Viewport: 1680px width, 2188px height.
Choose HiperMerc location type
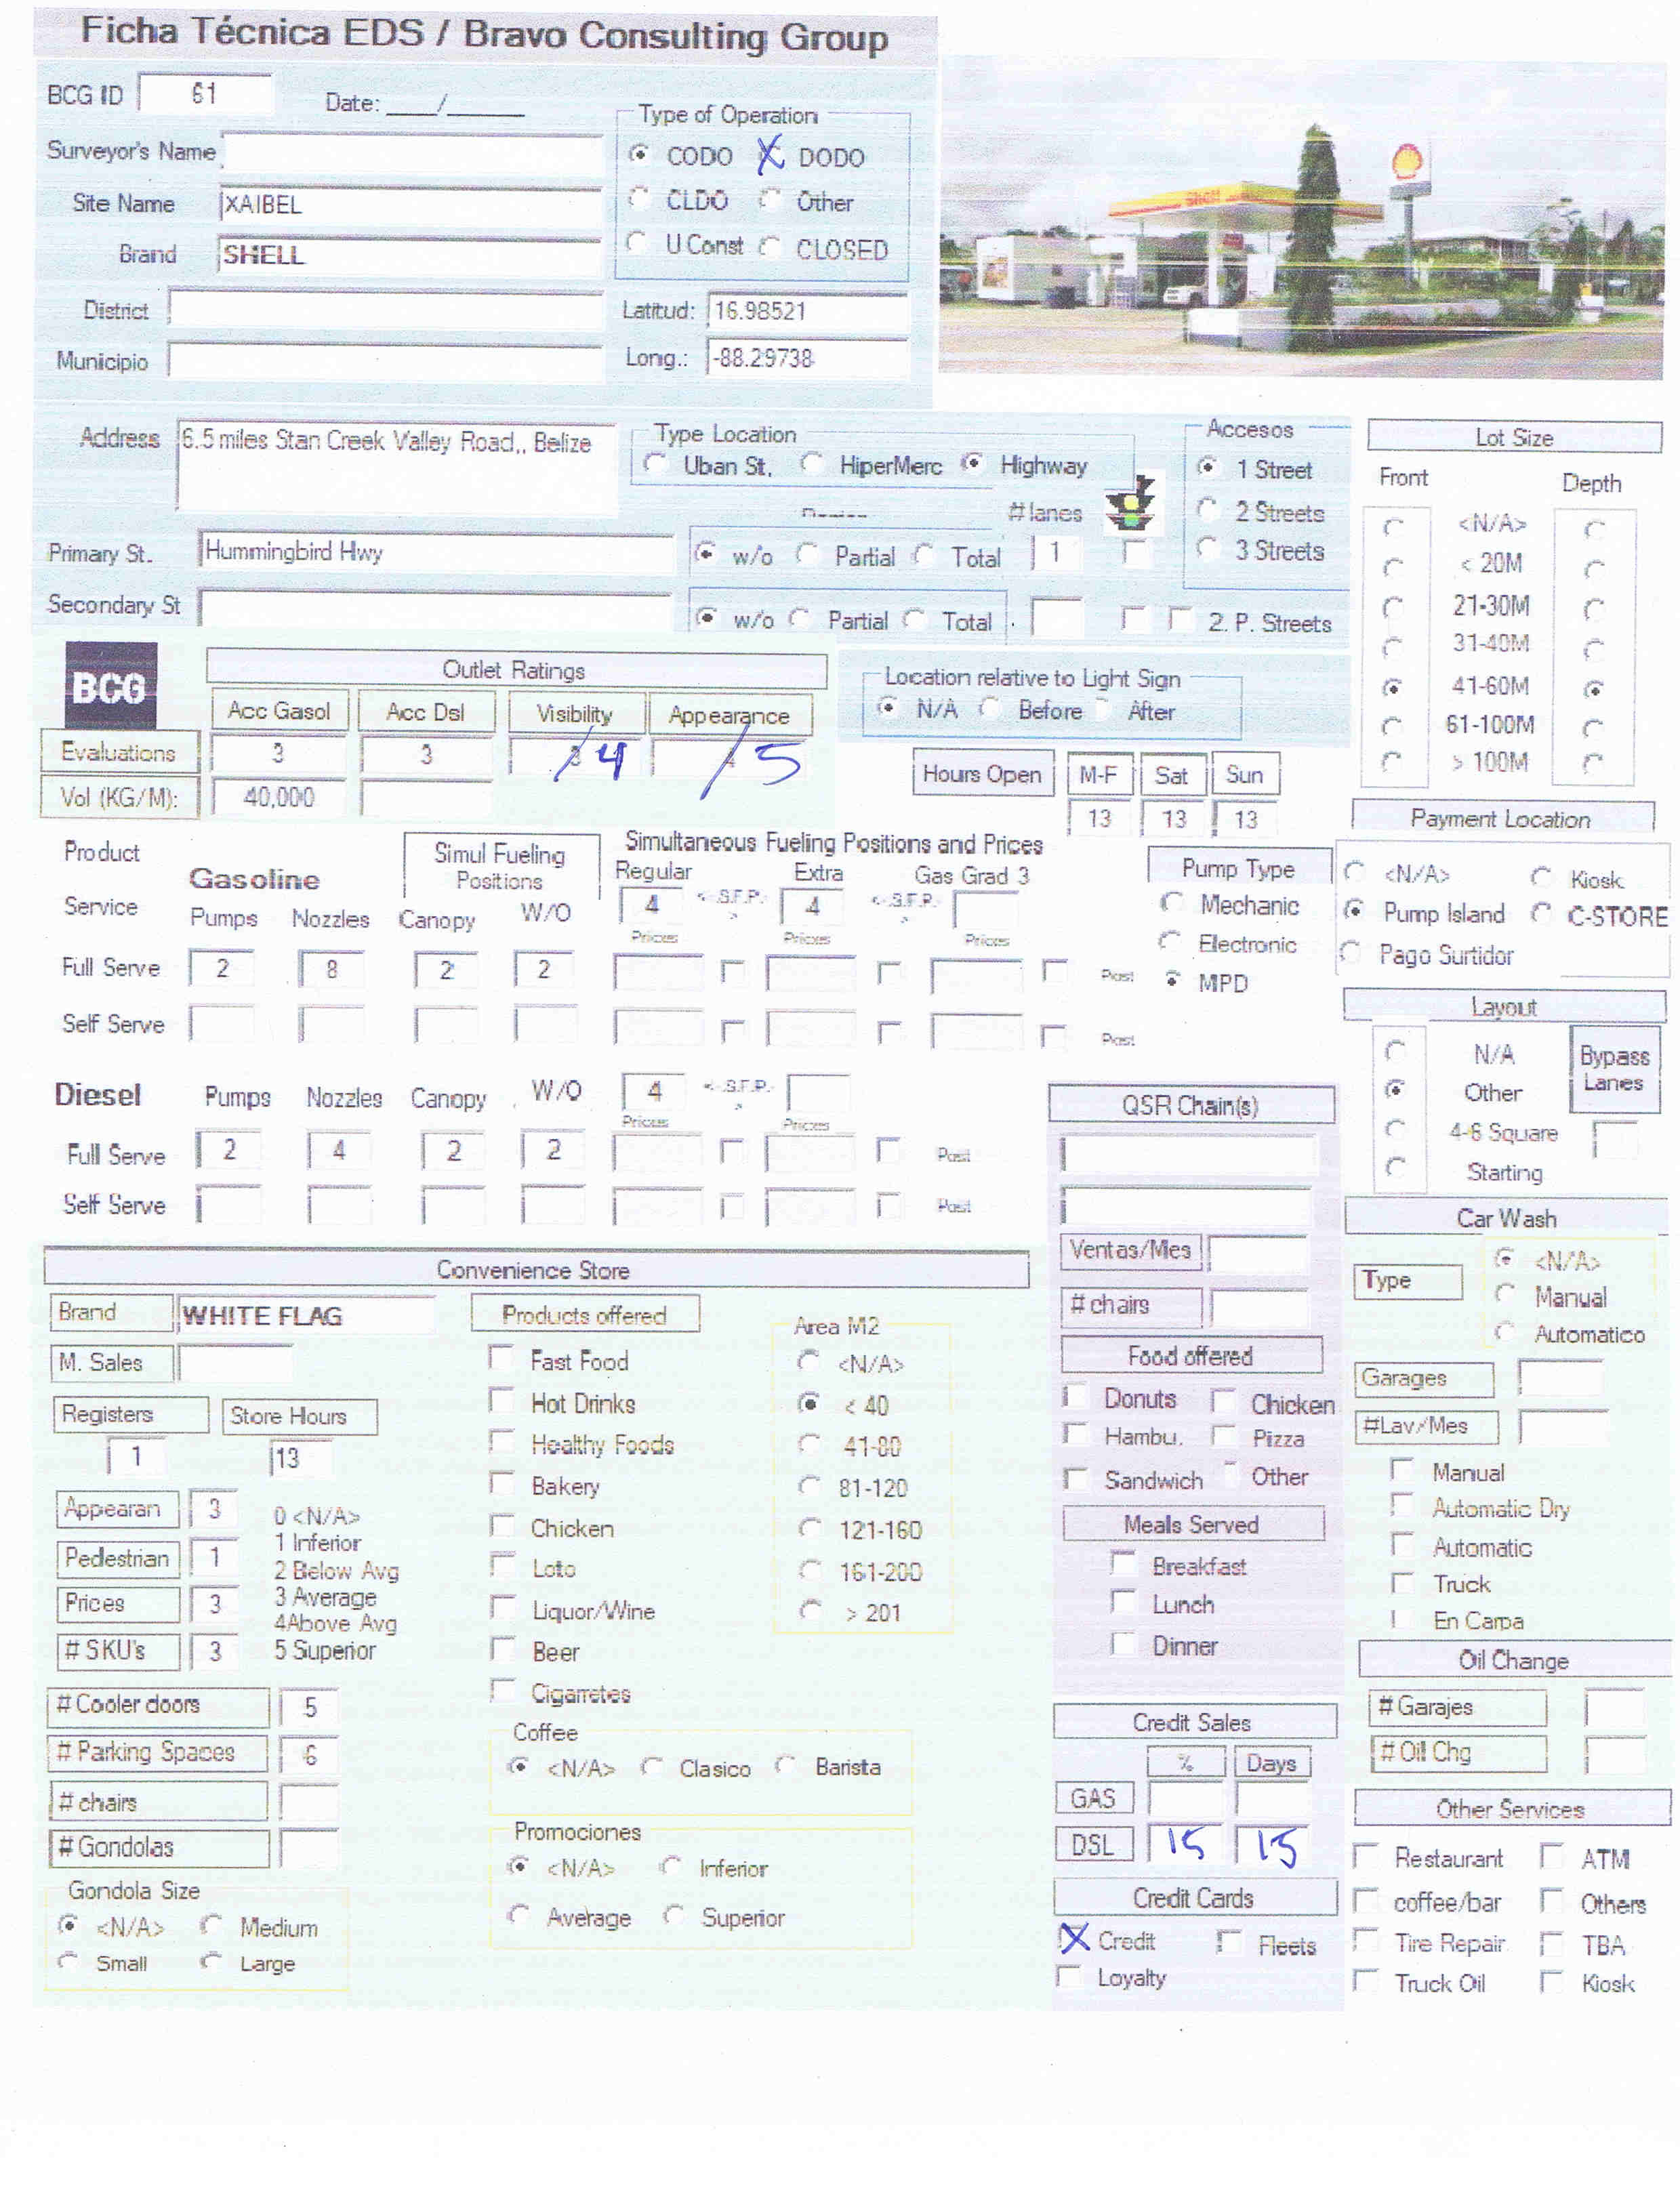(x=812, y=463)
